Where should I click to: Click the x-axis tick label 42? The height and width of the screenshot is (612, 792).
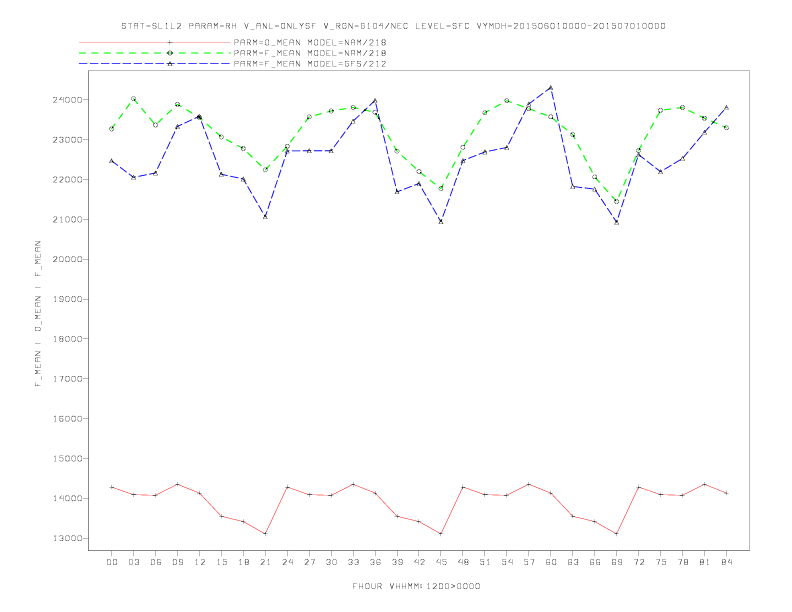[419, 562]
